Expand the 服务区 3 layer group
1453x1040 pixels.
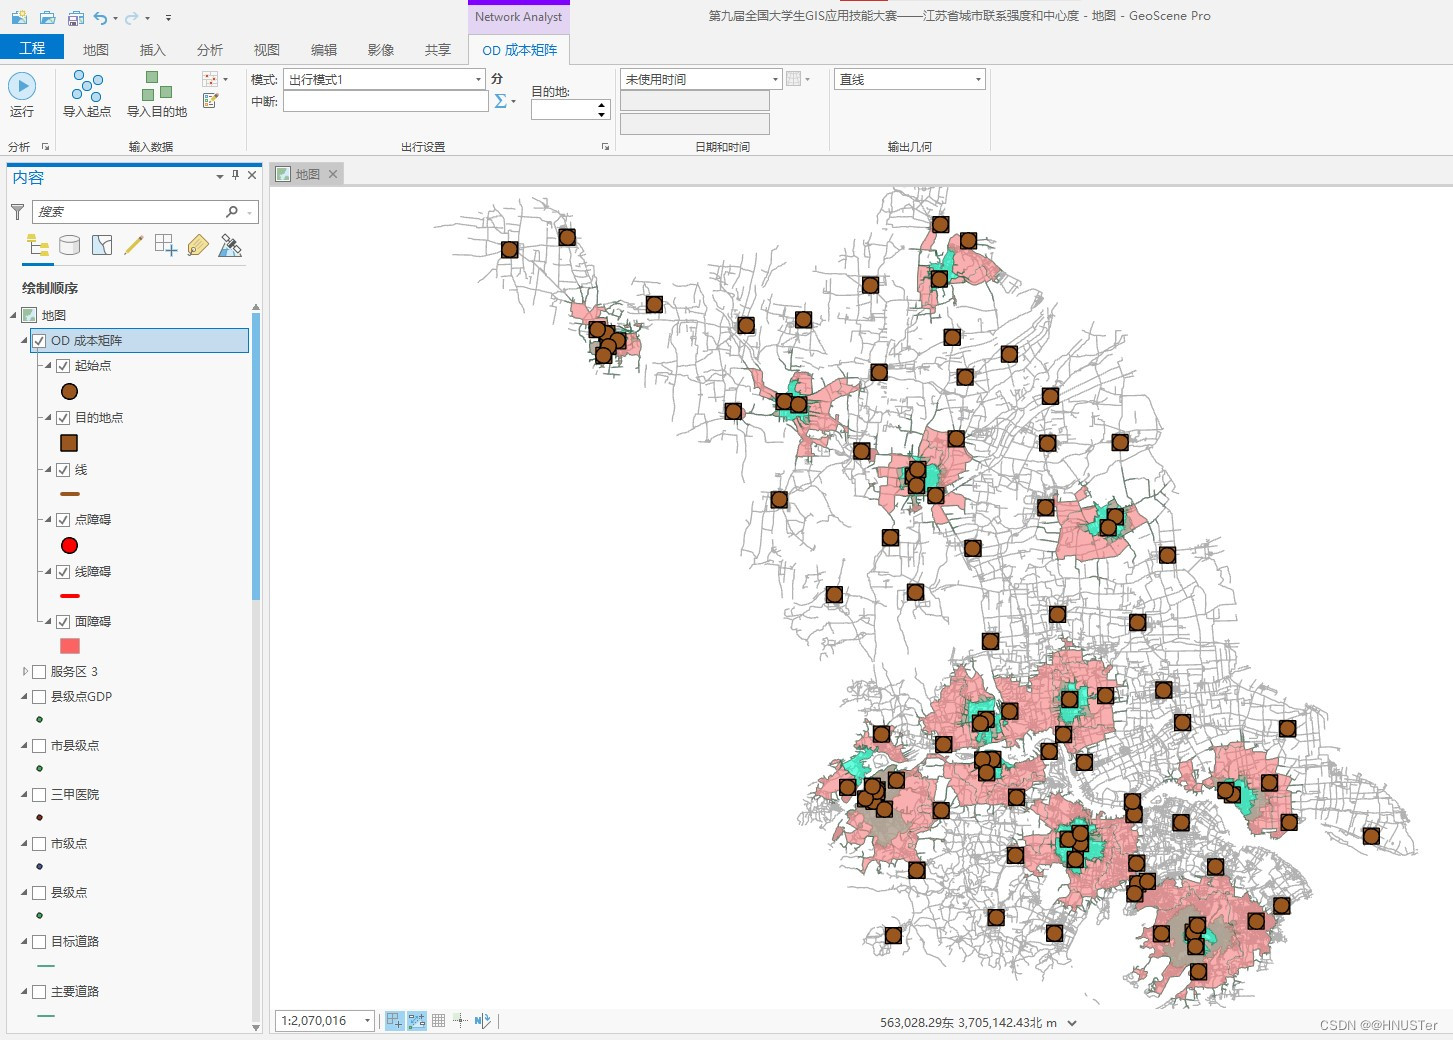tap(25, 672)
